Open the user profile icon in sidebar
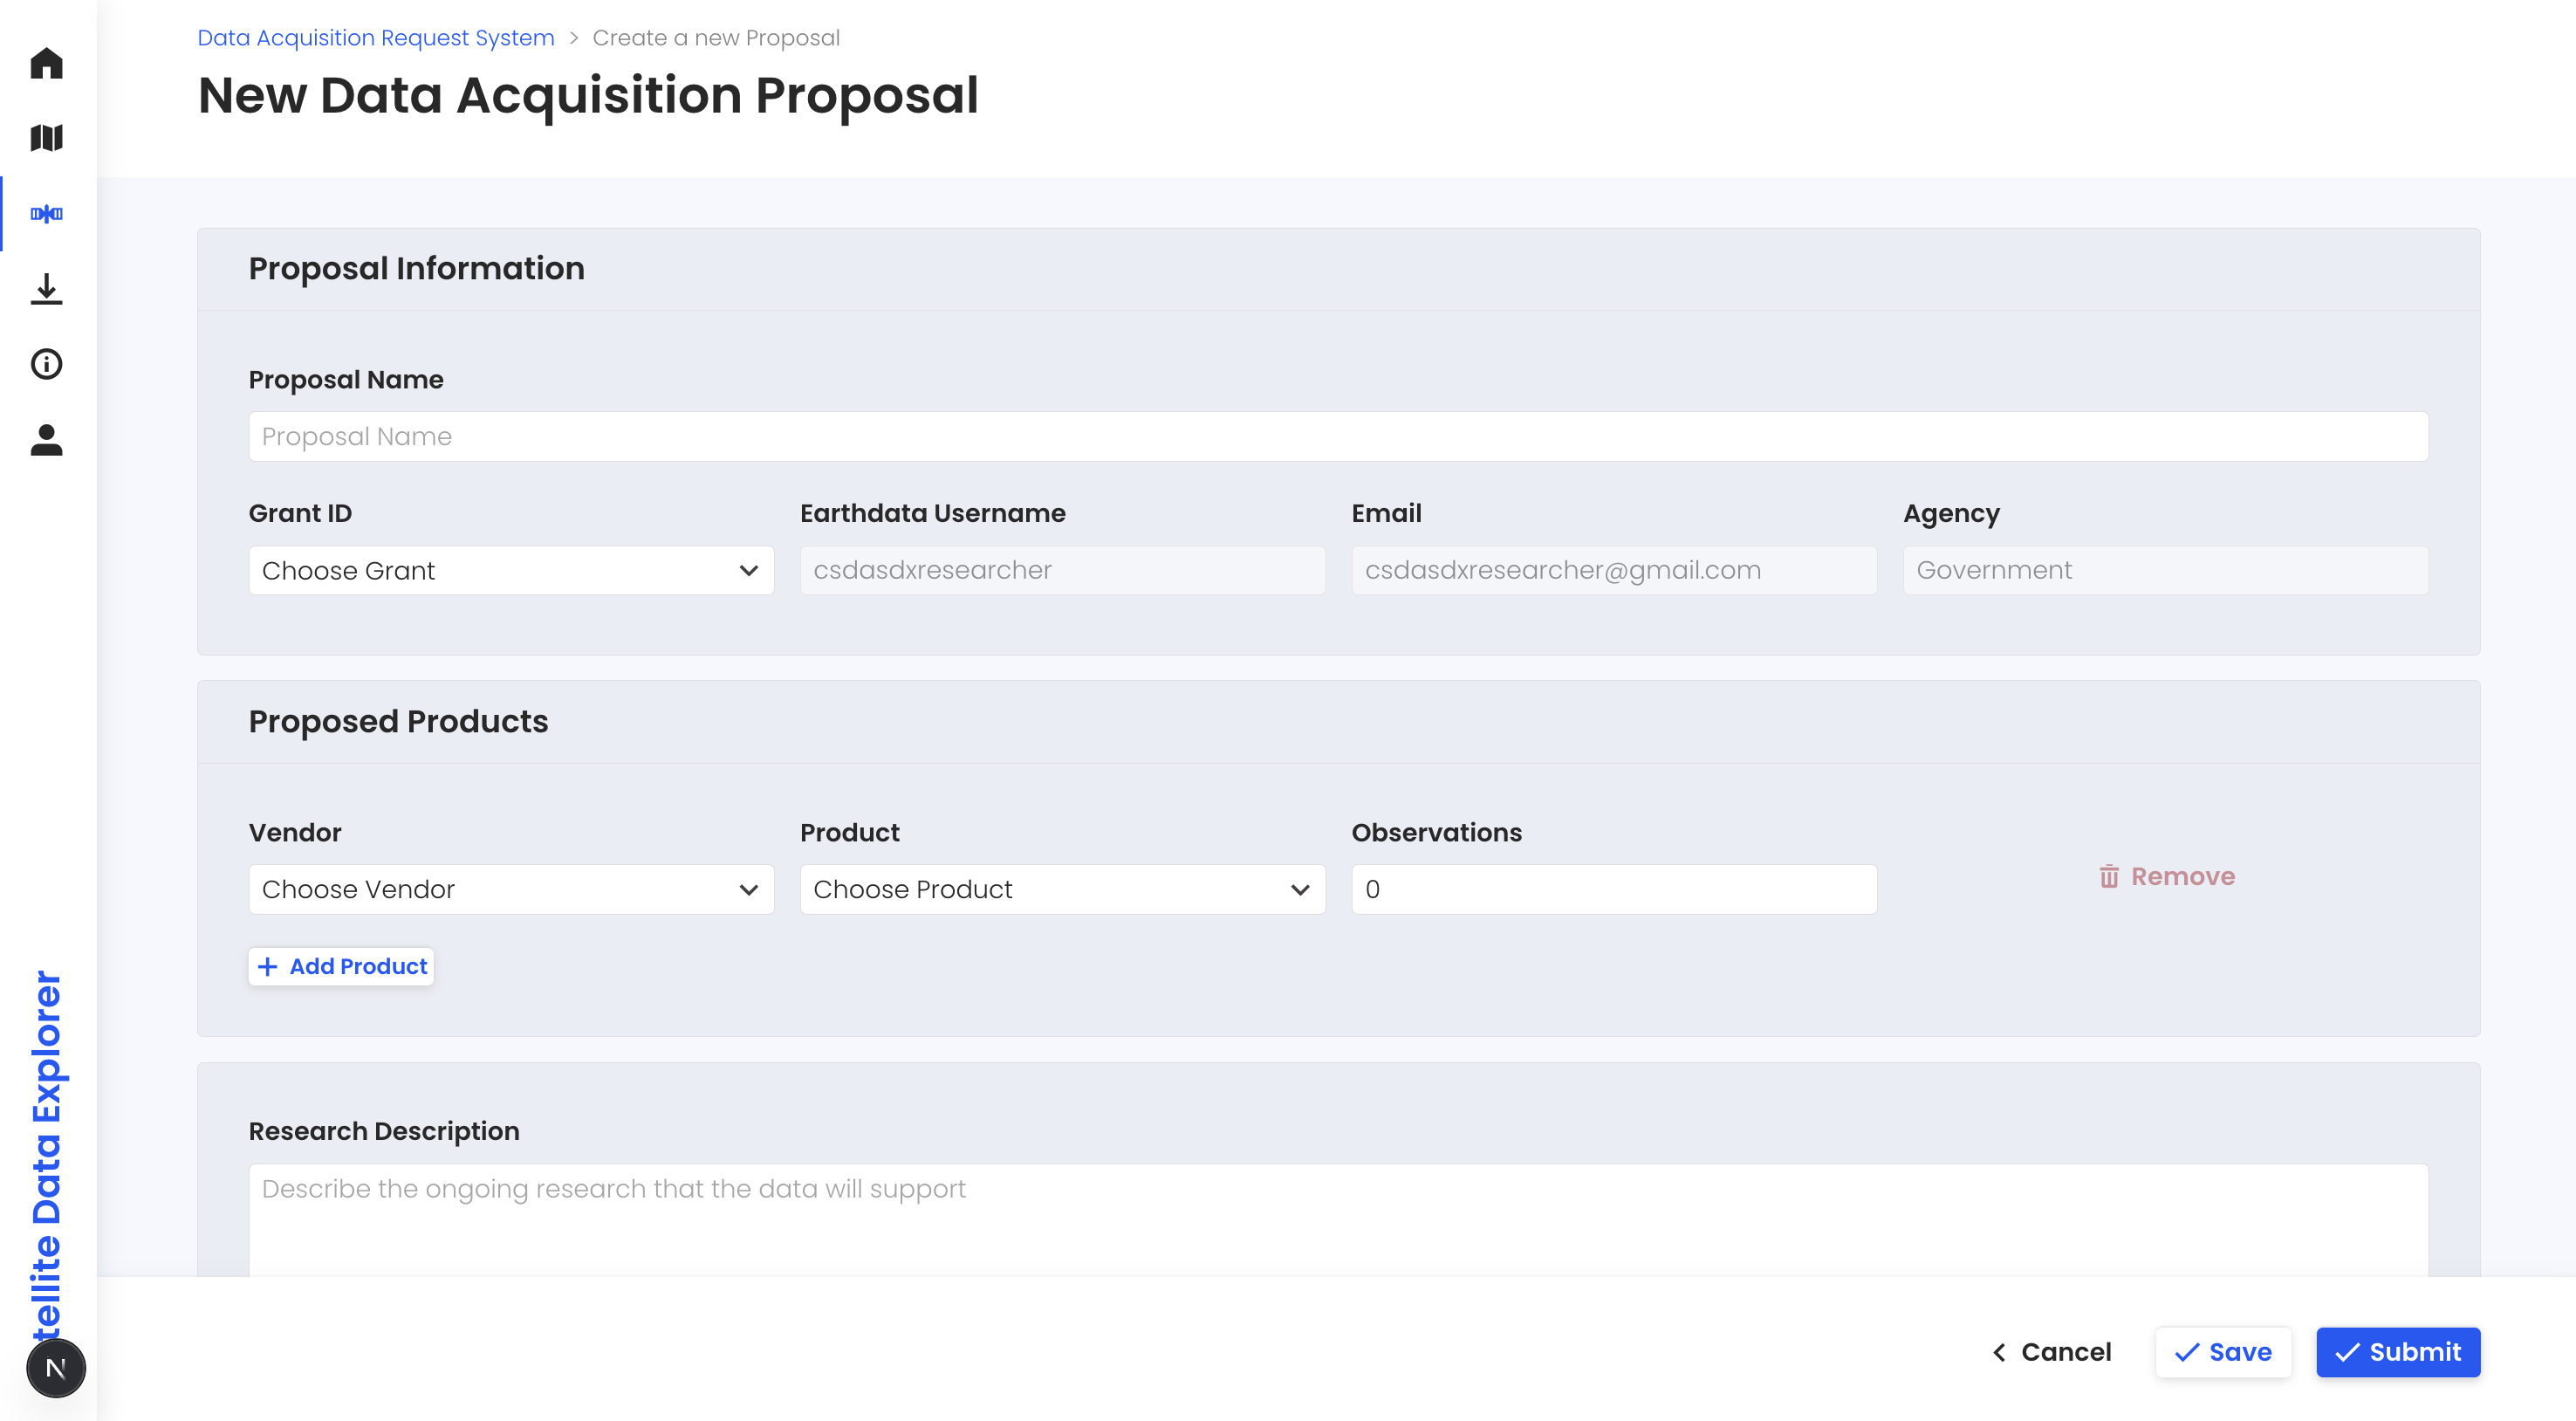The image size is (2576, 1421). [47, 440]
